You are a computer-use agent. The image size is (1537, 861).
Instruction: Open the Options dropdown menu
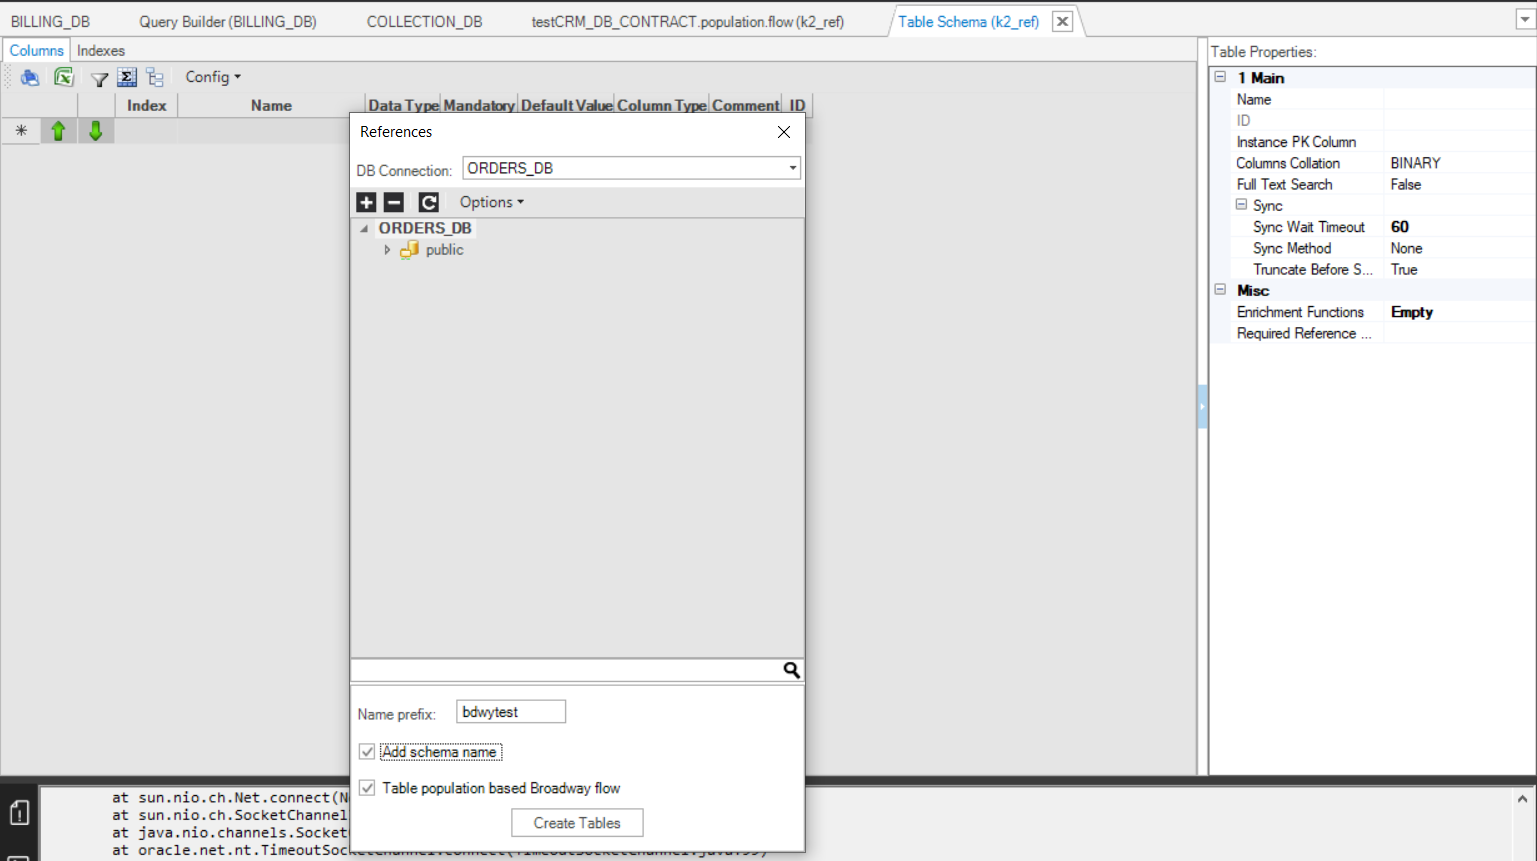coord(491,202)
